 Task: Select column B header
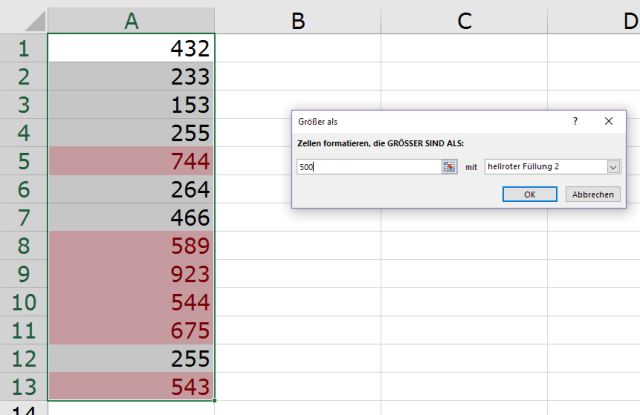pyautogui.click(x=298, y=20)
